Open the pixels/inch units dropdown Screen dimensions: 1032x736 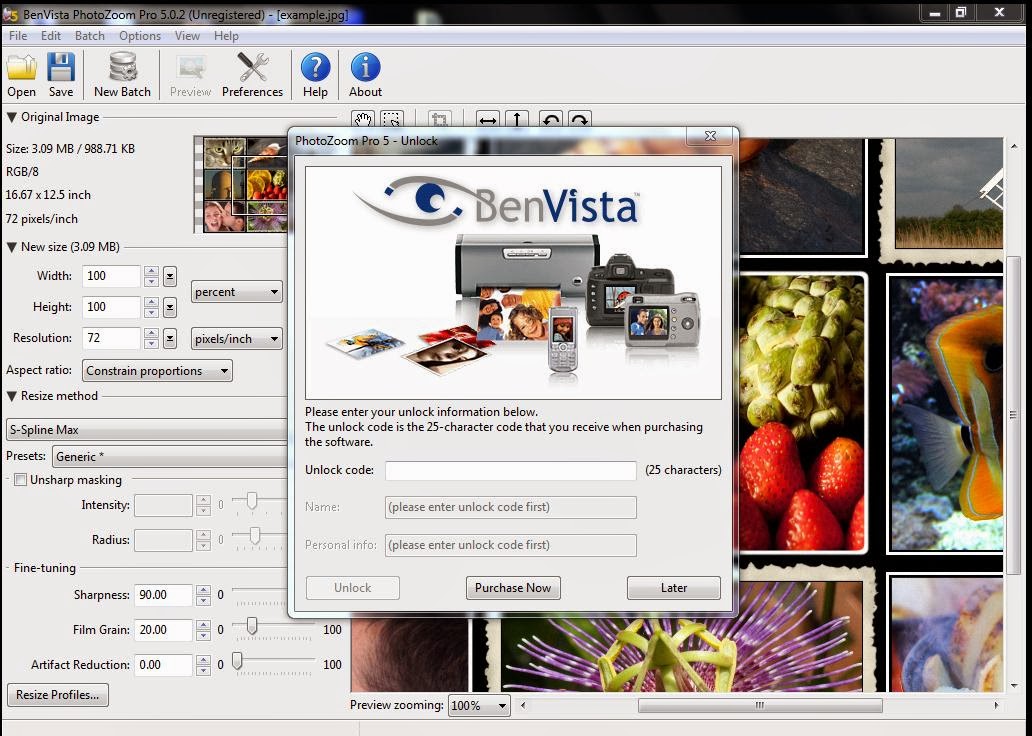(236, 339)
